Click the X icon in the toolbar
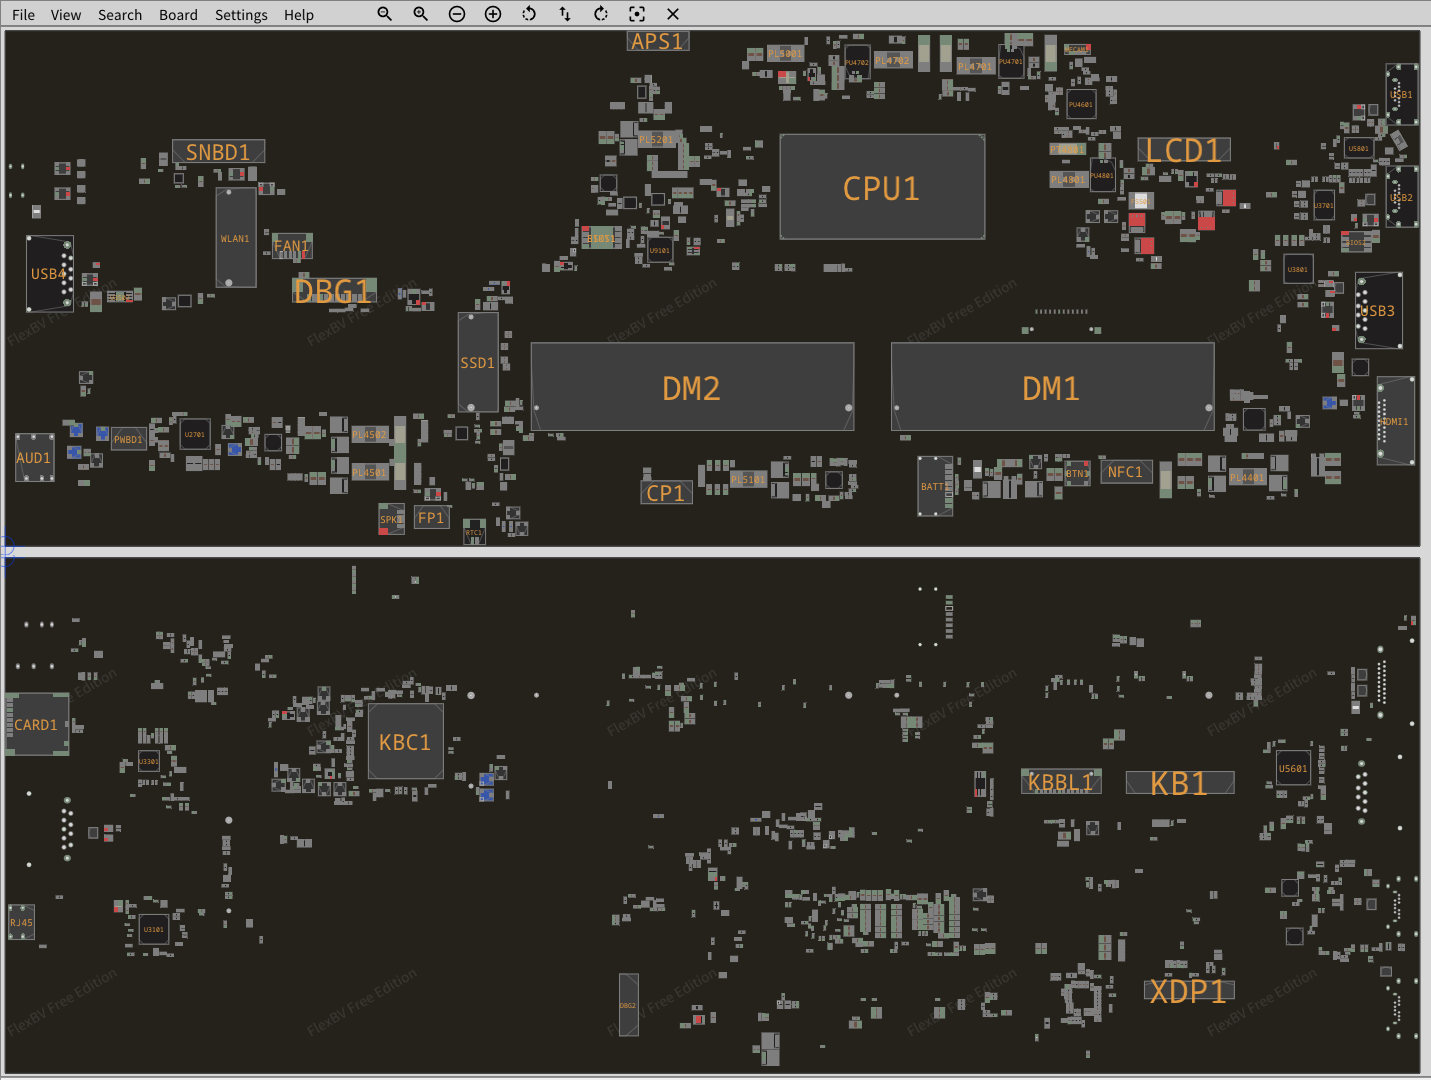 point(673,14)
